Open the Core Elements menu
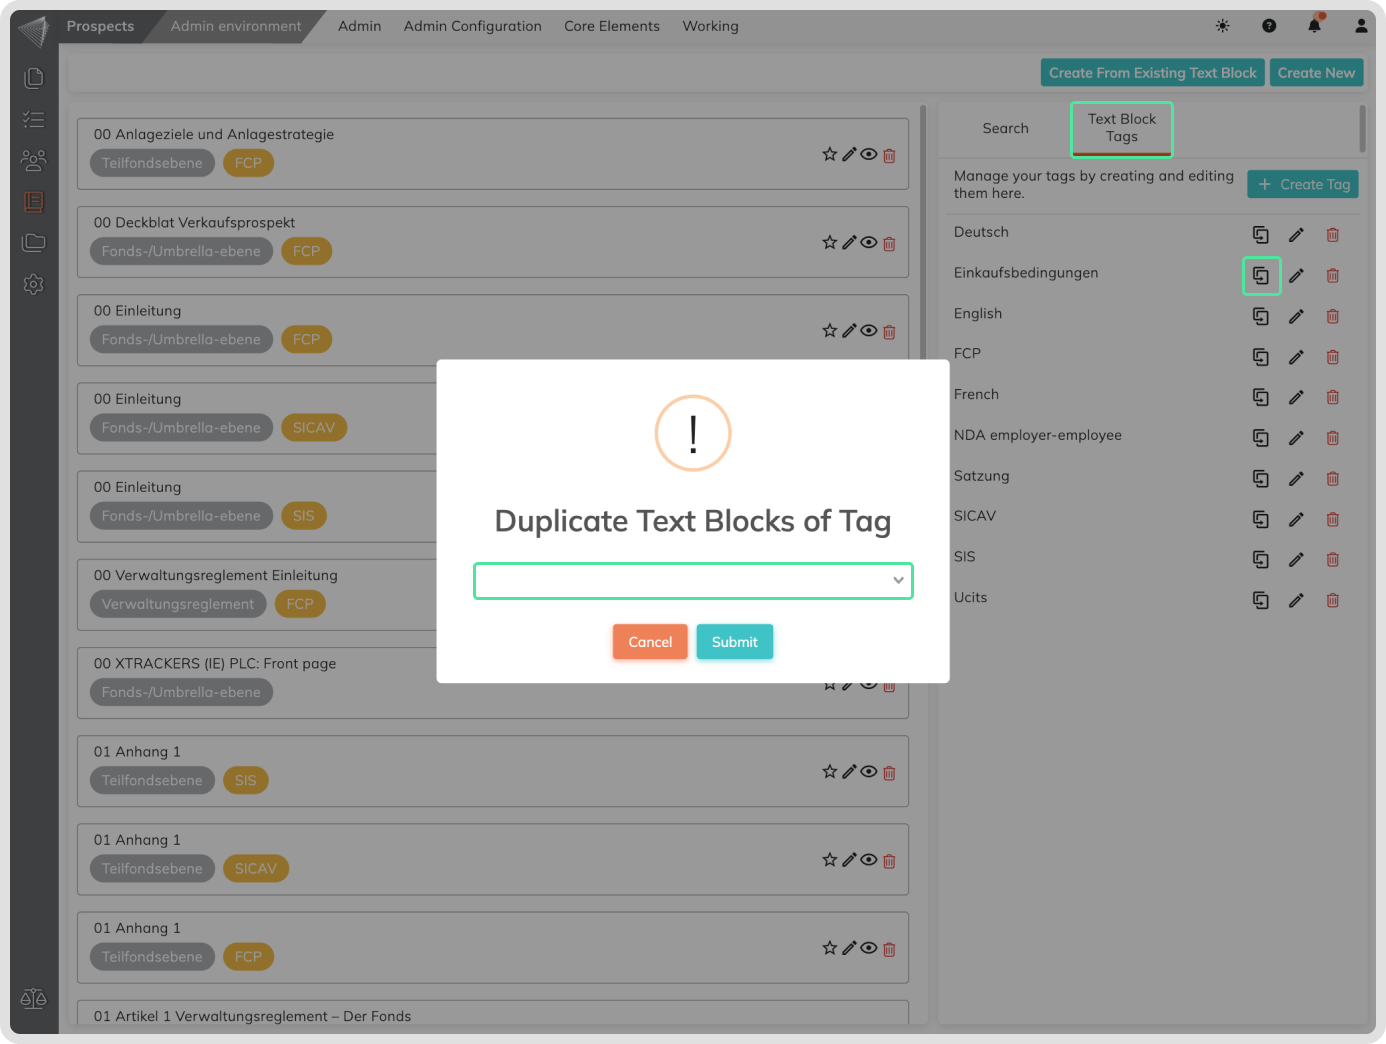The image size is (1386, 1044). point(611,26)
